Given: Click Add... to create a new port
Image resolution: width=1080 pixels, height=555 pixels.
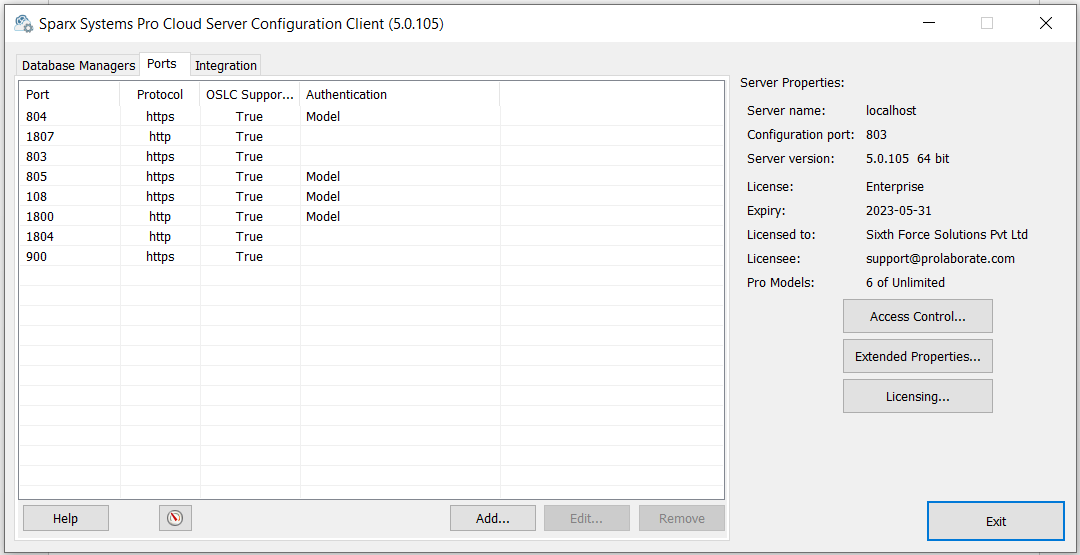Looking at the screenshot, I should tap(492, 518).
